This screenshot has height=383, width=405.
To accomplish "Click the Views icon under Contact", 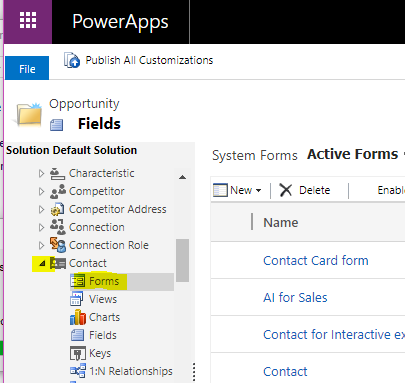I will pos(77,299).
